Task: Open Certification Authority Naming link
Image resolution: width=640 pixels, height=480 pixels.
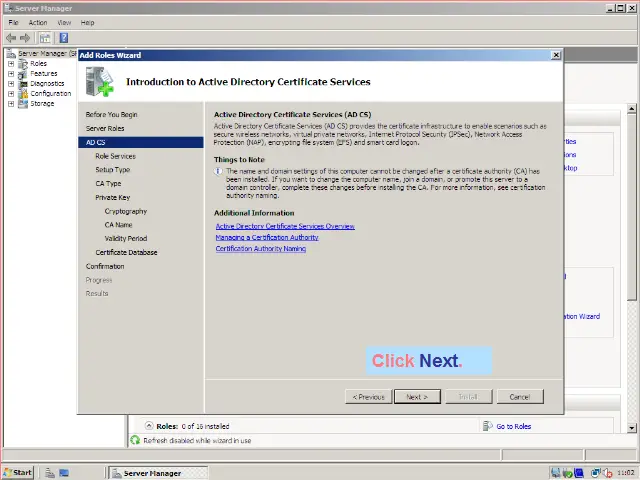Action: [x=261, y=249]
